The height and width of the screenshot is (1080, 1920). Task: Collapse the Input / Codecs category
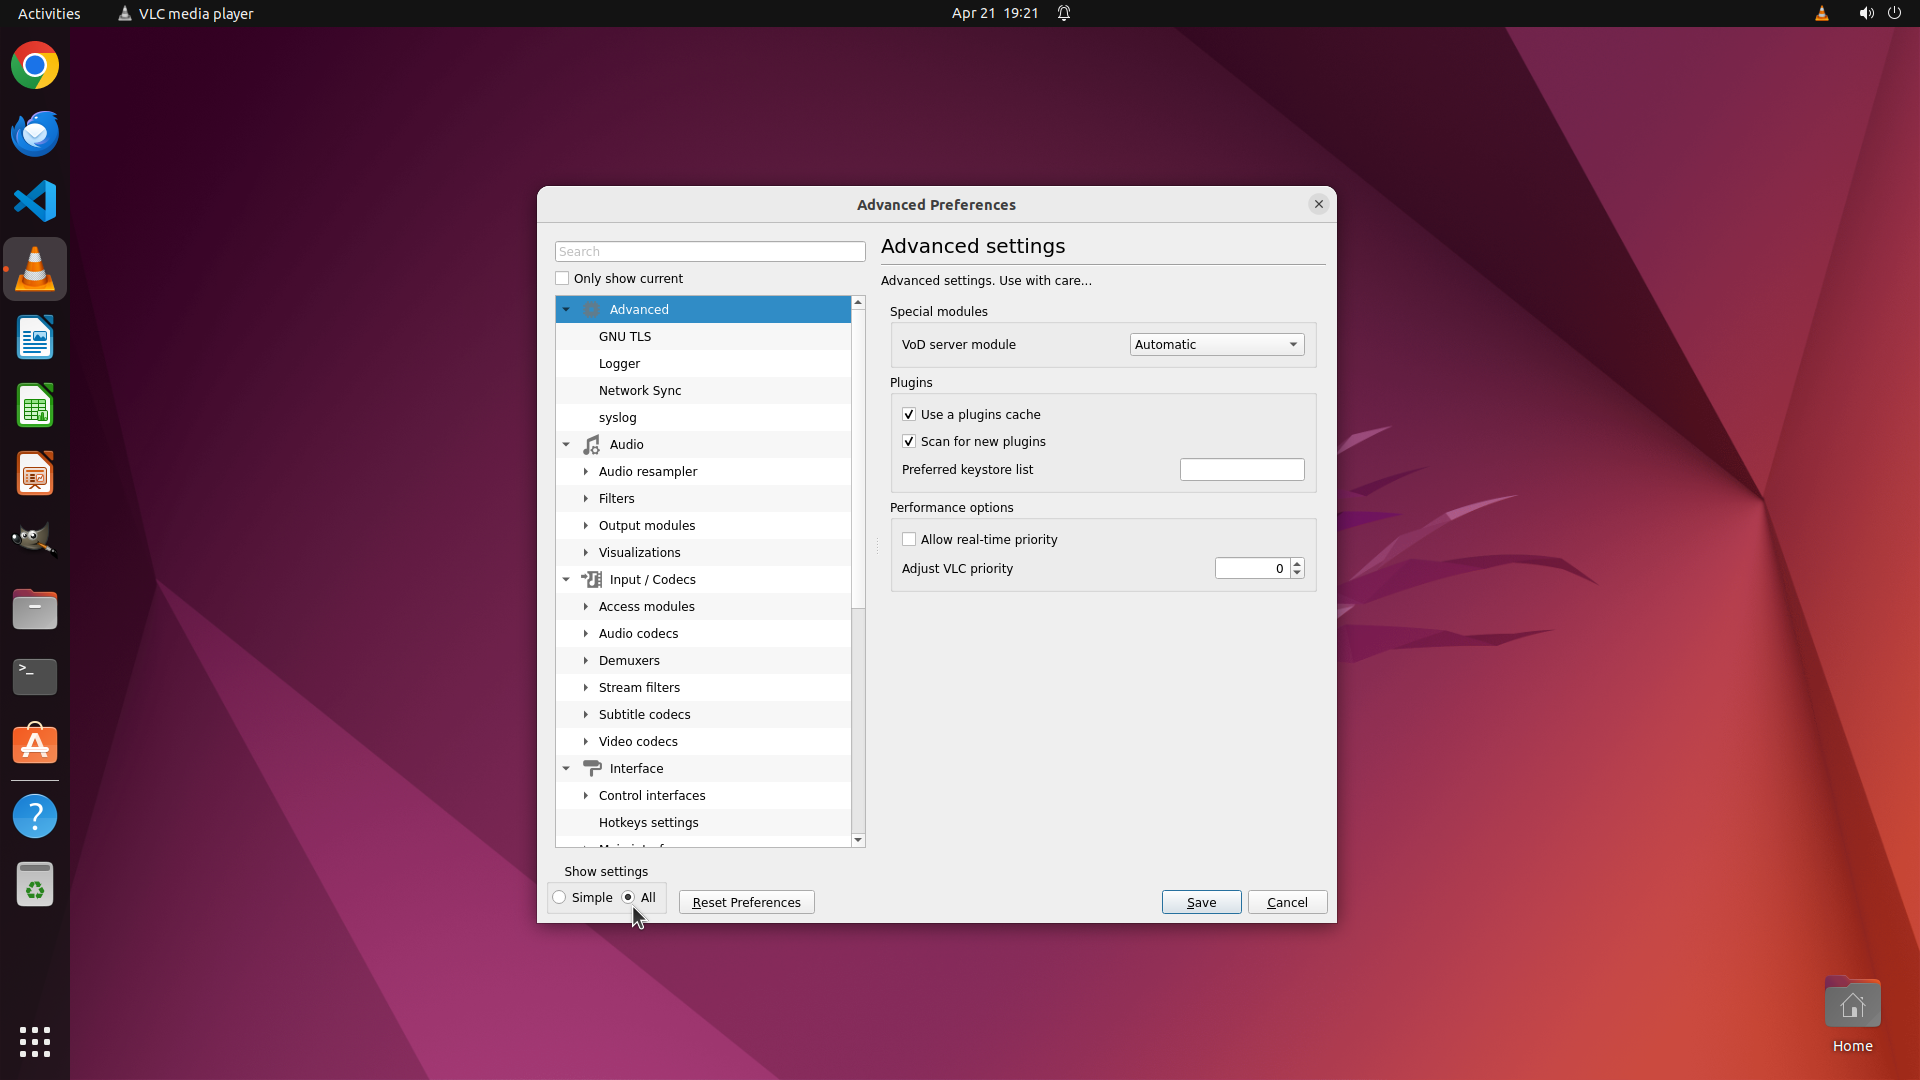point(566,579)
